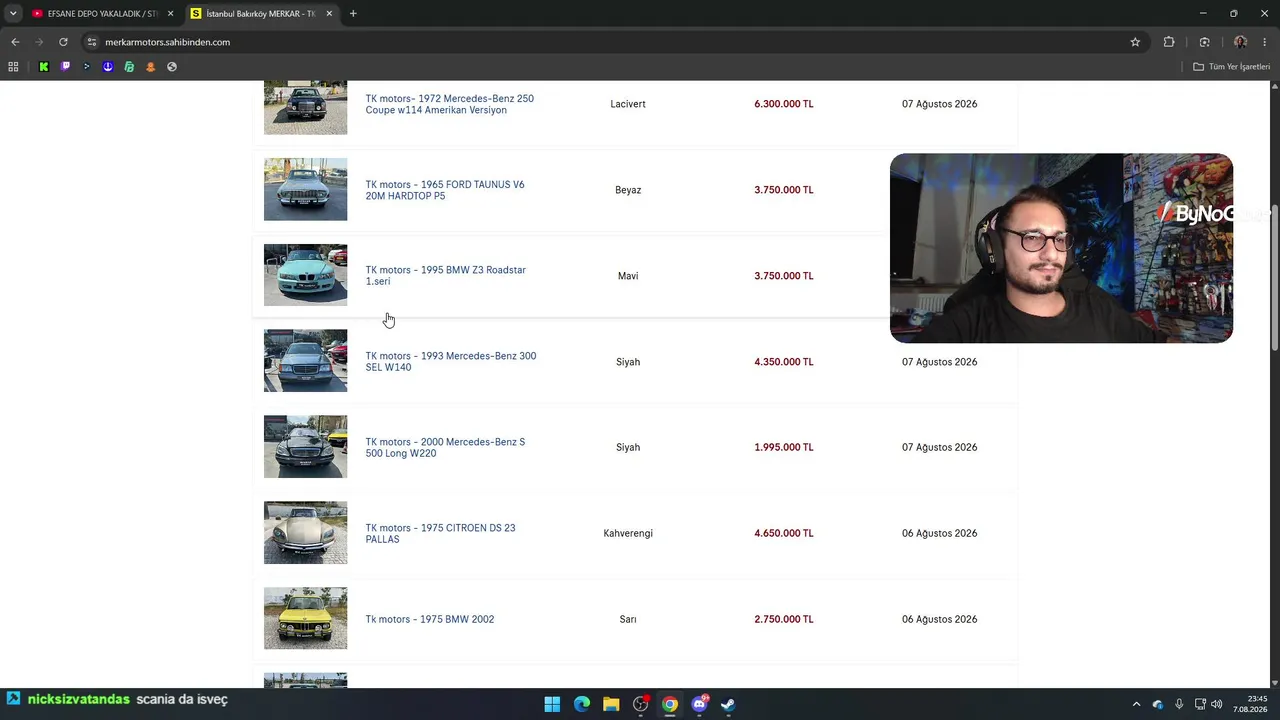Open the 1995 BMW Z3 Roadster listing
This screenshot has width=1280, height=720.
[x=445, y=276]
